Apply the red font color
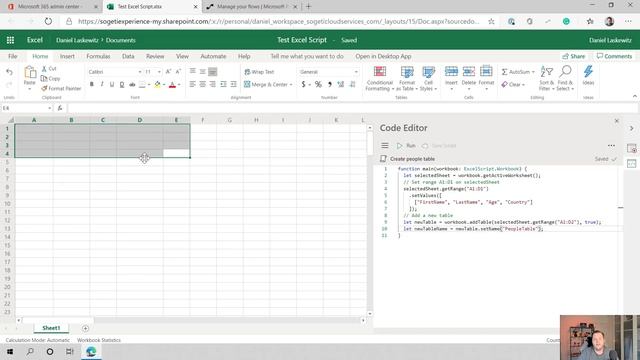The image size is (640, 360). coord(172,84)
